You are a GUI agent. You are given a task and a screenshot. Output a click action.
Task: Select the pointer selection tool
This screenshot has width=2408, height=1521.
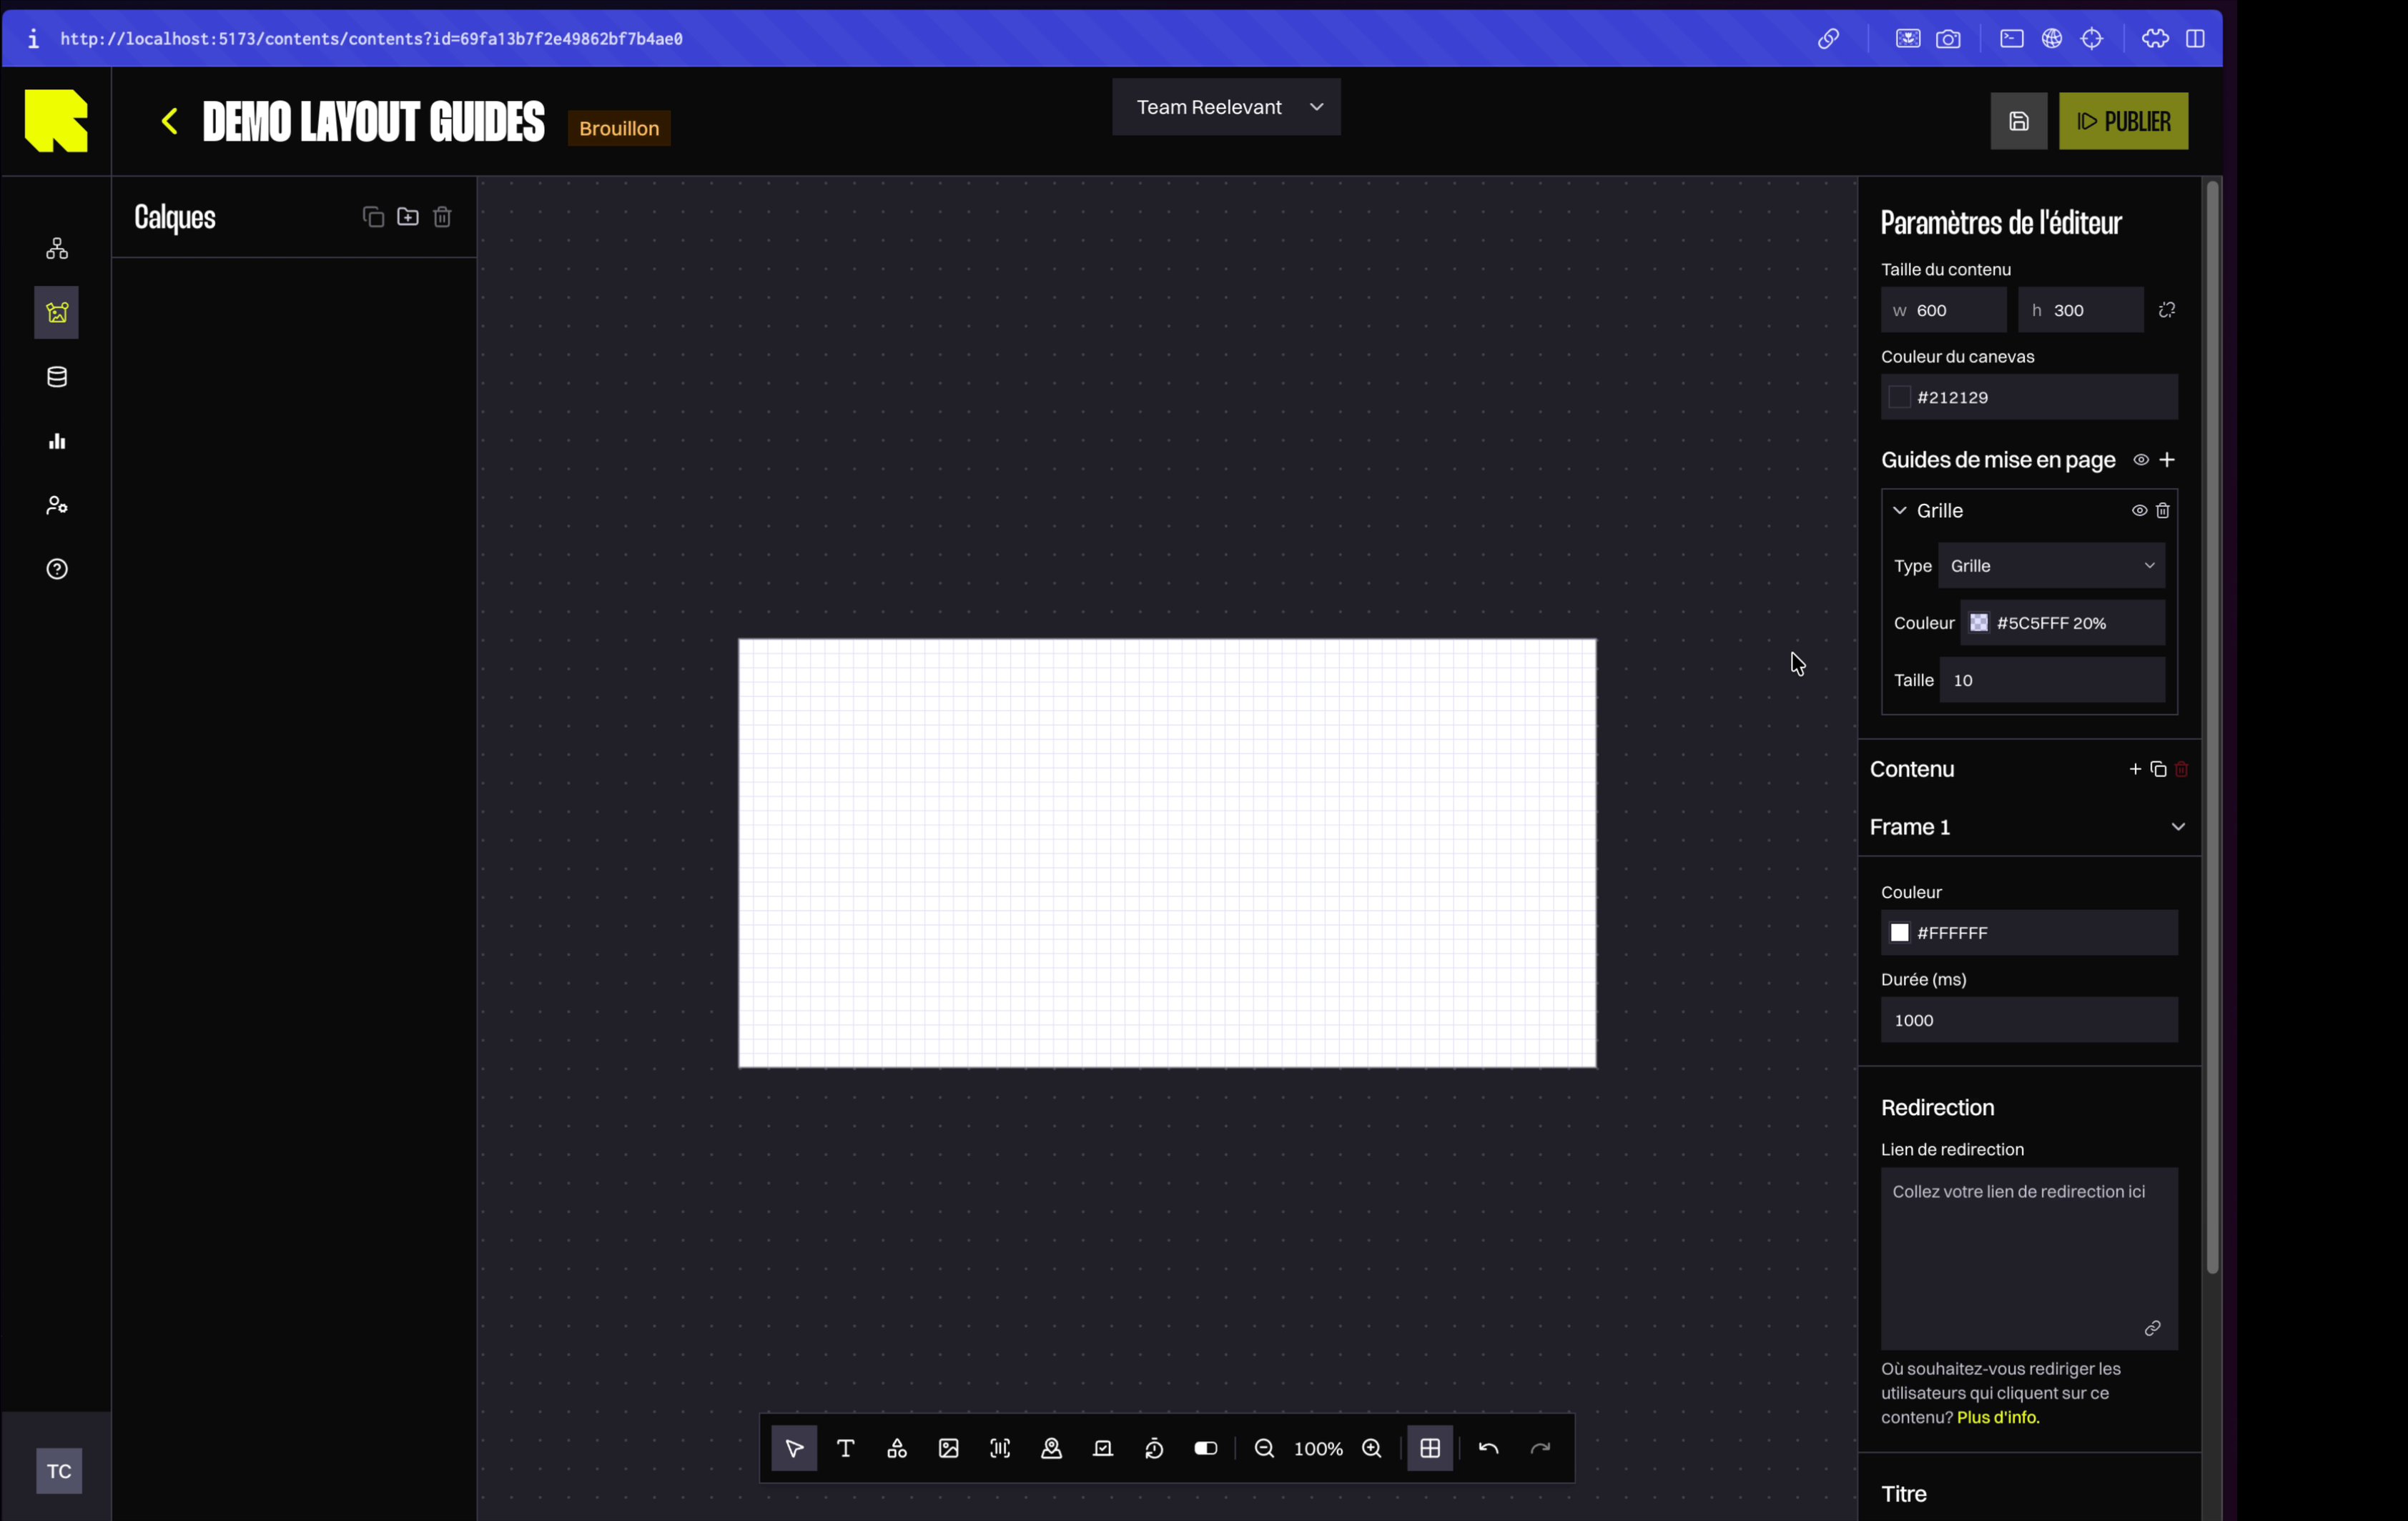pos(794,1448)
